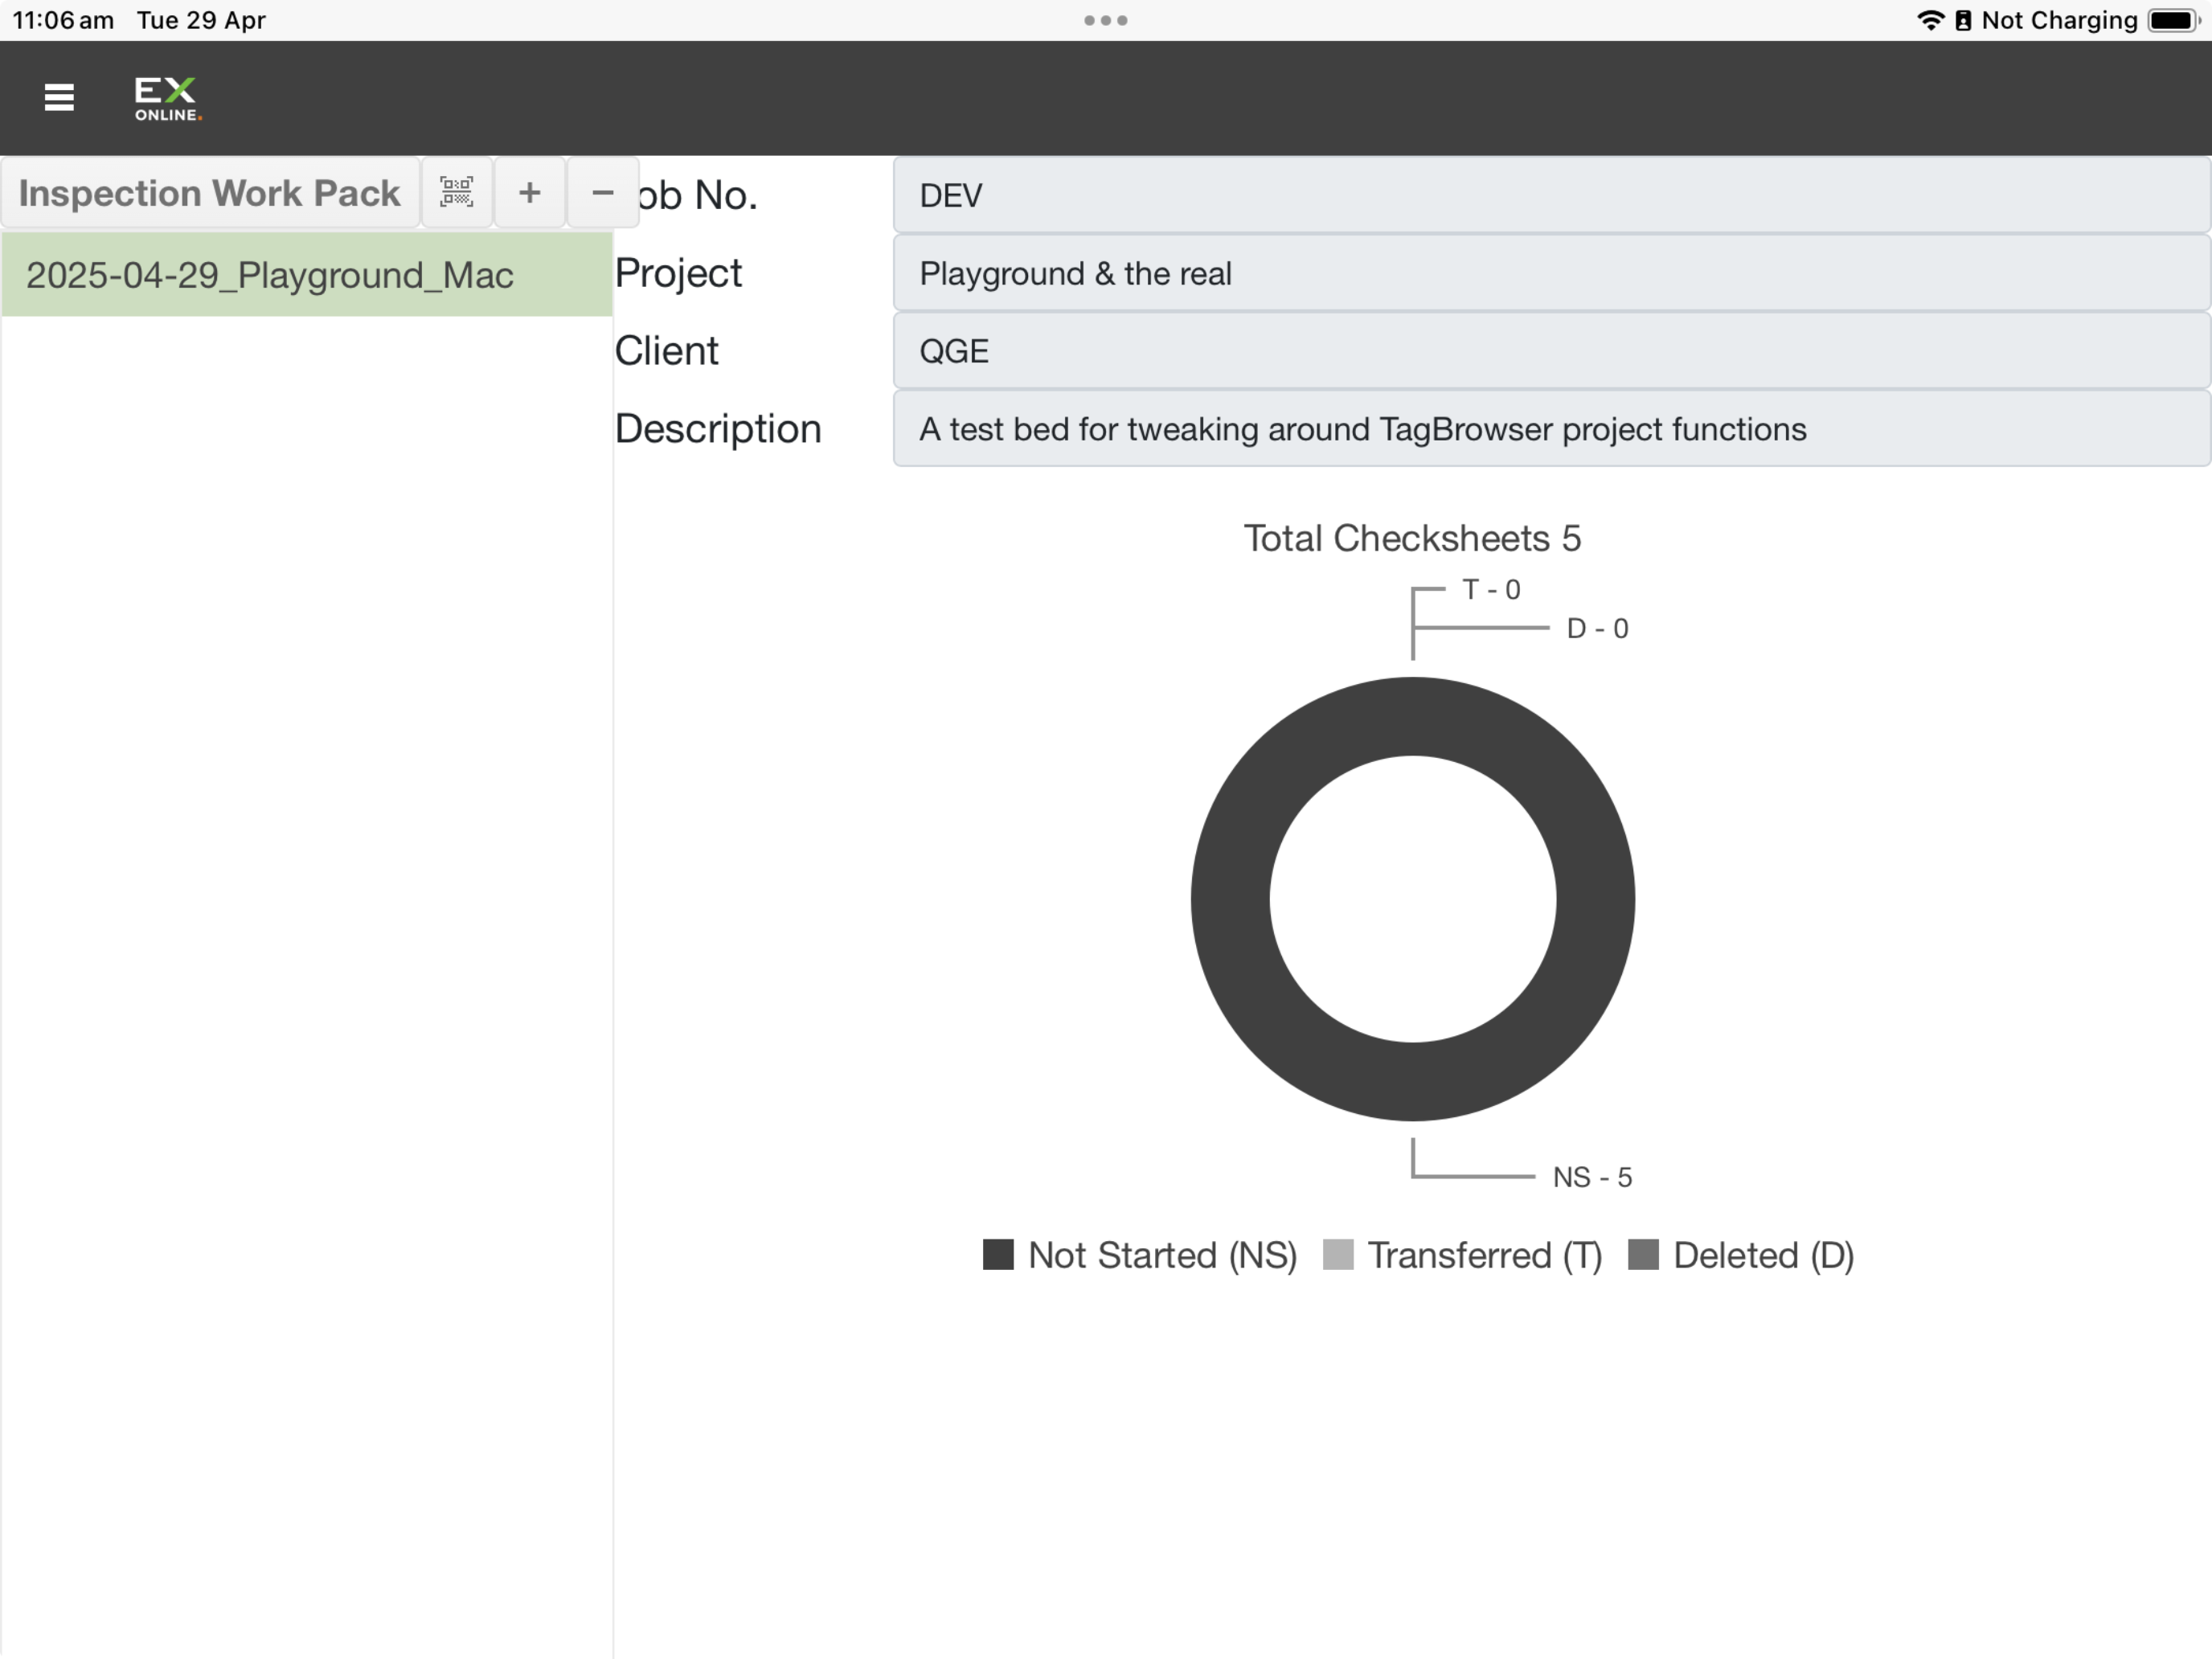The image size is (2212, 1659).
Task: Tap the Wi-Fi status icon
Action: coord(1930,20)
